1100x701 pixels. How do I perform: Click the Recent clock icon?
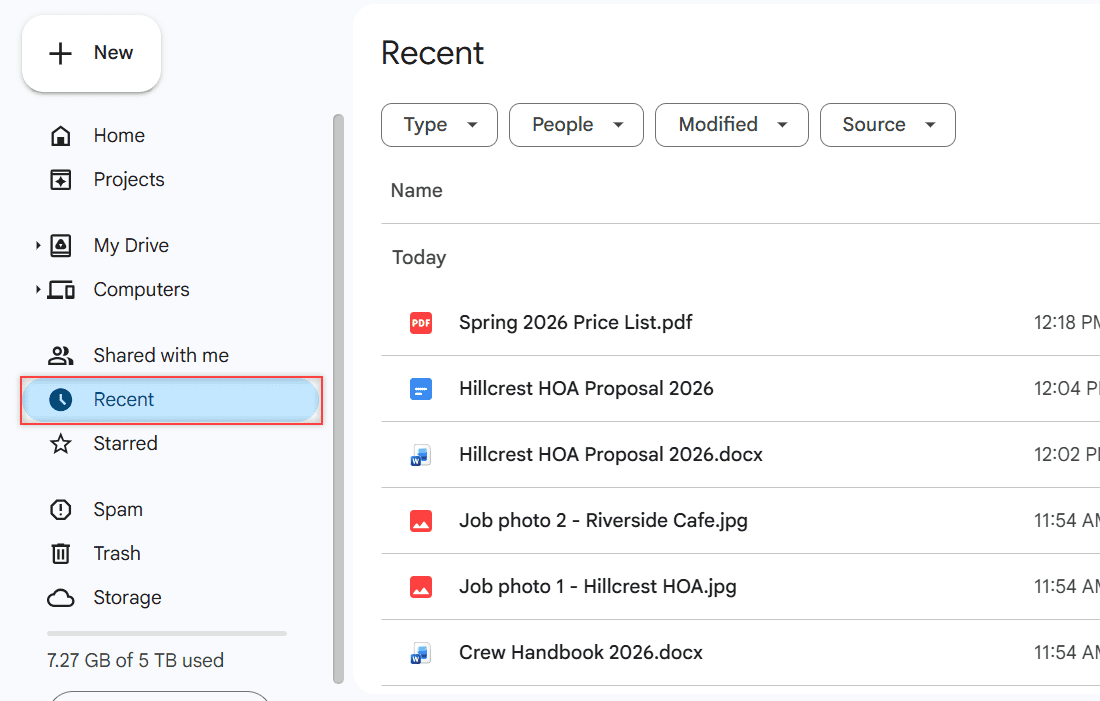tap(61, 400)
